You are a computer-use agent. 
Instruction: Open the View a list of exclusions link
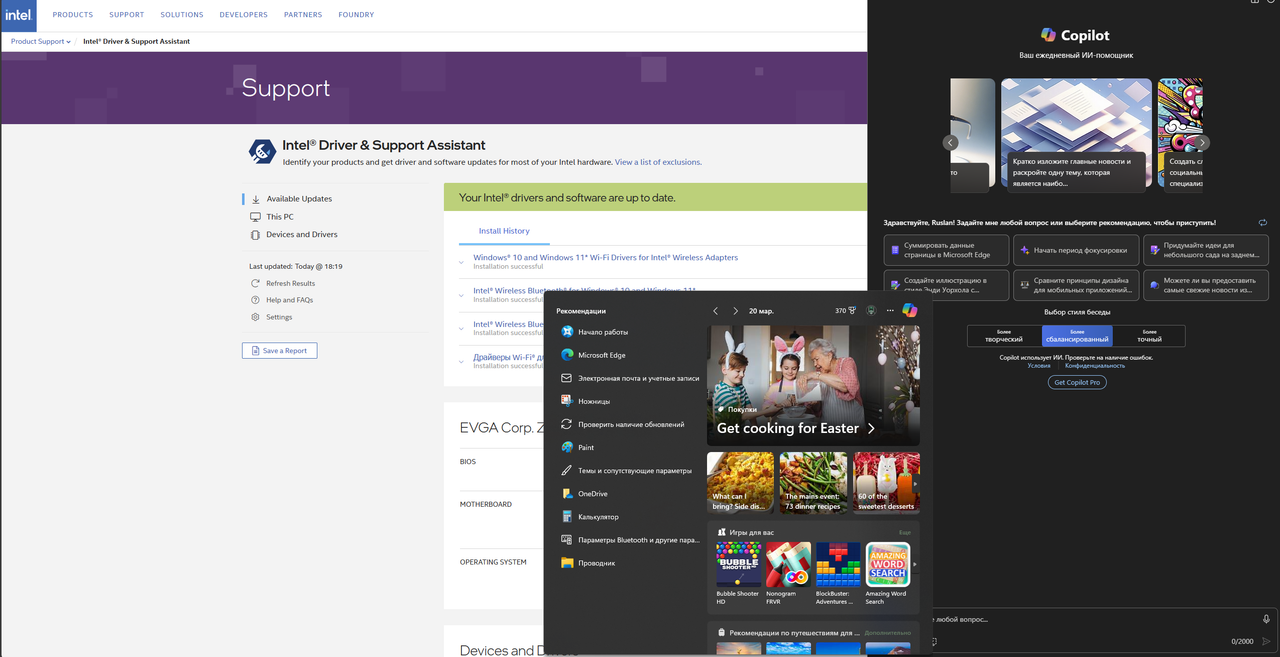(x=658, y=162)
